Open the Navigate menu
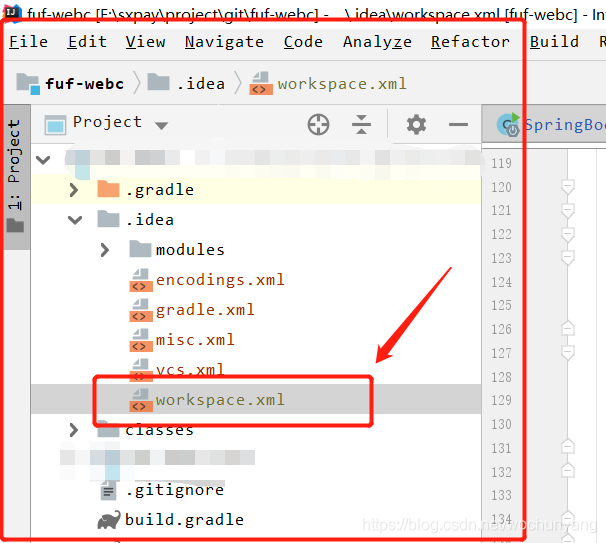Viewport: 606px width, 543px height. tap(224, 41)
